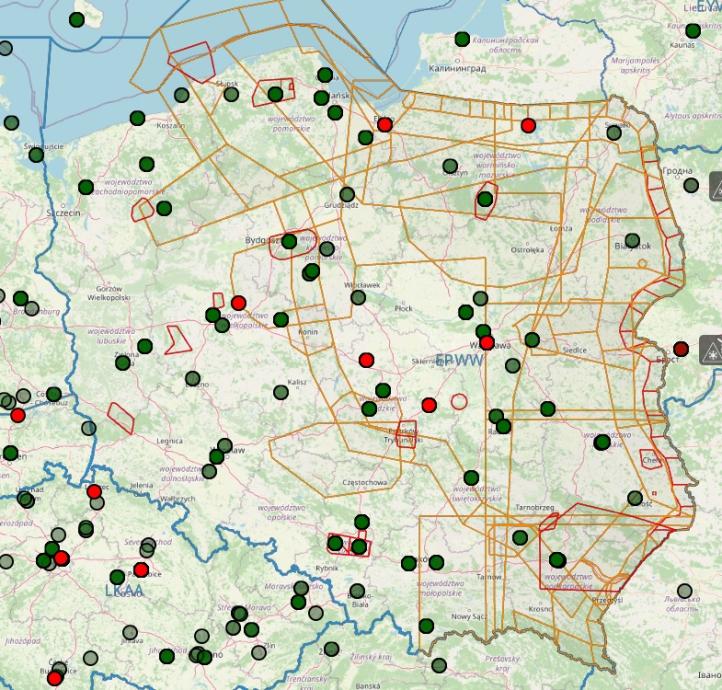This screenshot has width=722, height=690.
Task: Select the red marker at České Budějovice
Action: point(55,678)
